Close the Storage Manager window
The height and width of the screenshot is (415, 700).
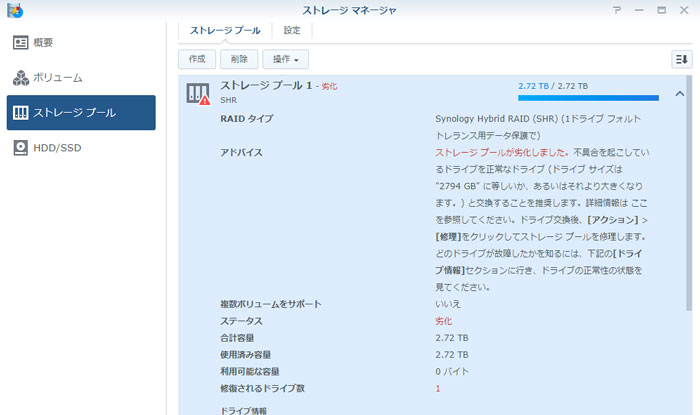(684, 10)
